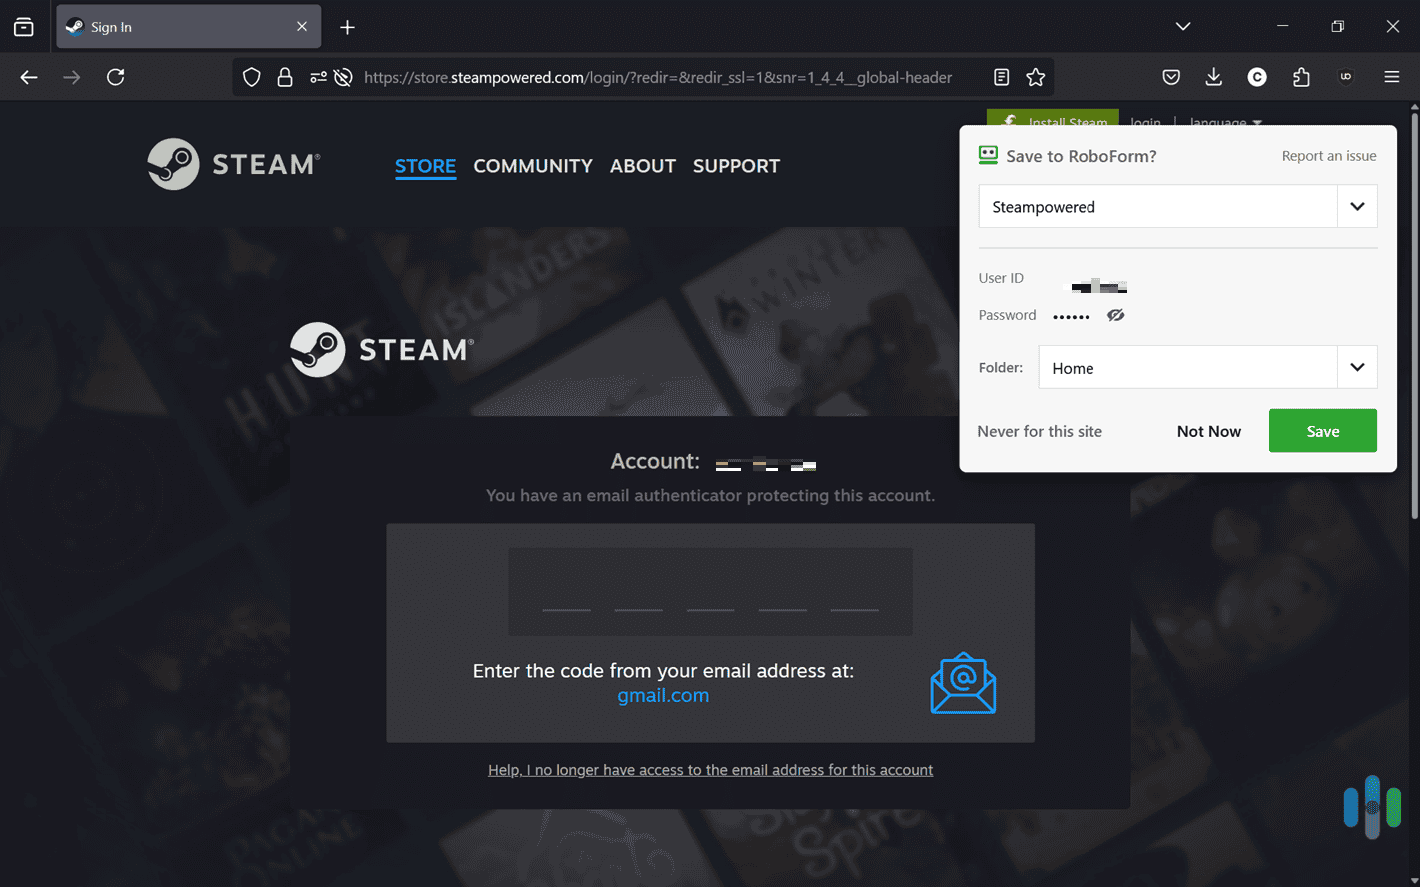Click the Downloads arrow icon
The image size is (1420, 887).
[1213, 77]
